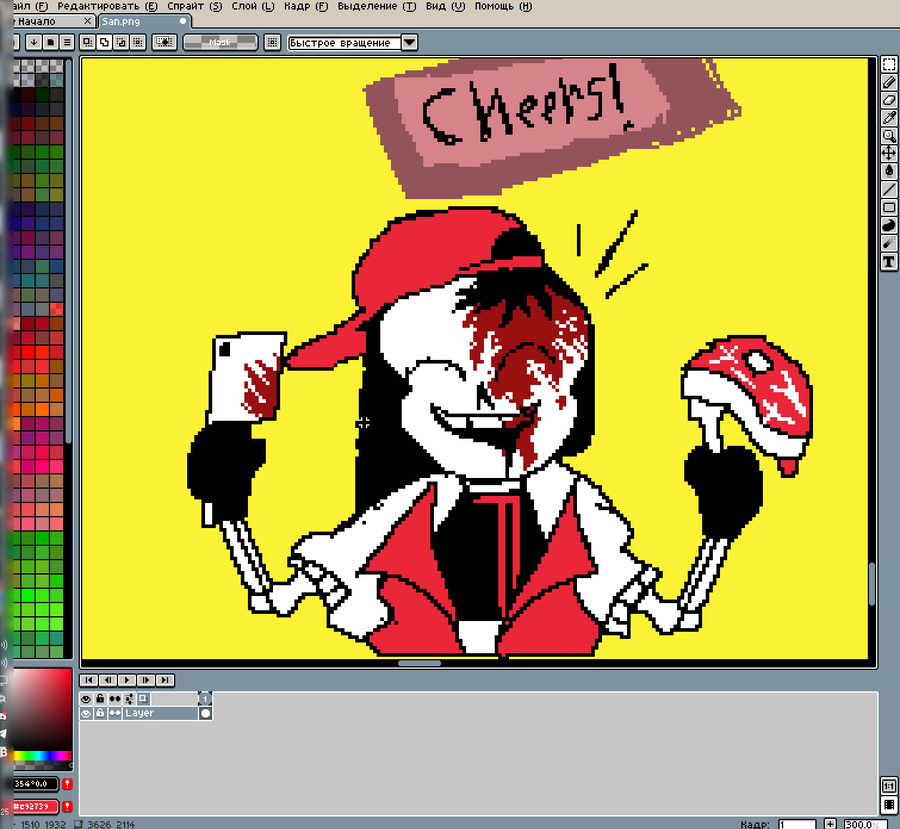This screenshot has height=829, width=900.
Task: Select the Contour blob tool
Action: (x=889, y=225)
